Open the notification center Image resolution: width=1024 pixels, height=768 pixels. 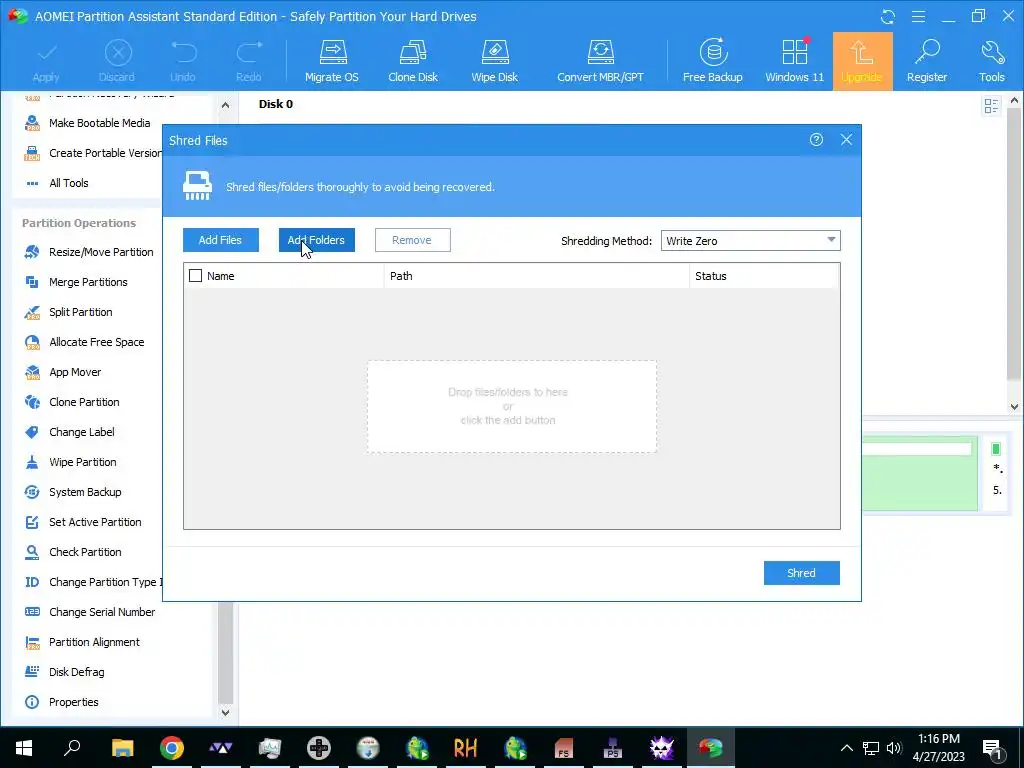pyautogui.click(x=993, y=748)
